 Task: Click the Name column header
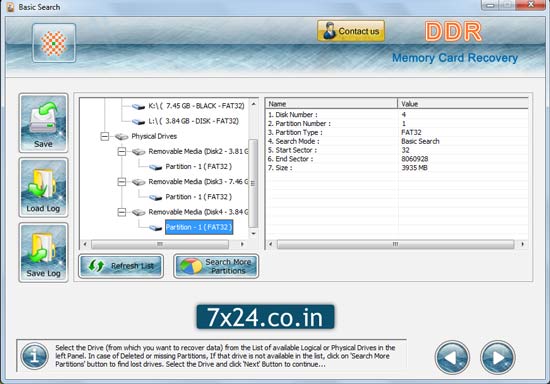331,104
